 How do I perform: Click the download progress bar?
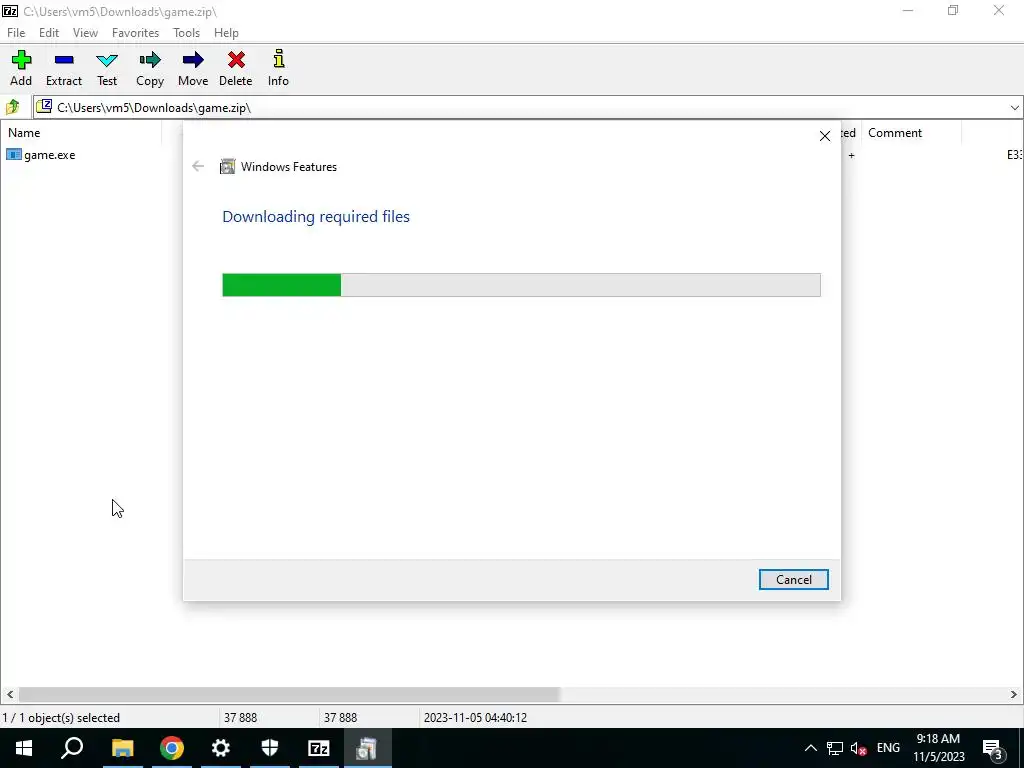521,285
